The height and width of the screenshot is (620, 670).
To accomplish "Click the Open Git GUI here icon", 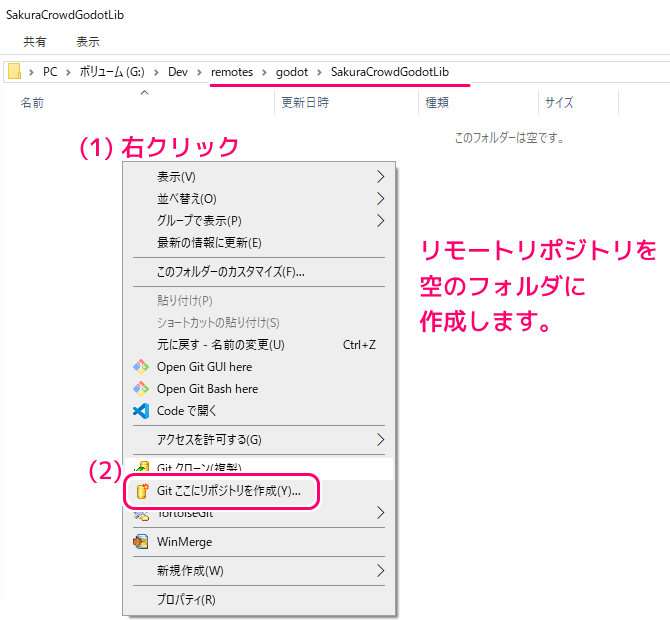I will click(x=141, y=367).
